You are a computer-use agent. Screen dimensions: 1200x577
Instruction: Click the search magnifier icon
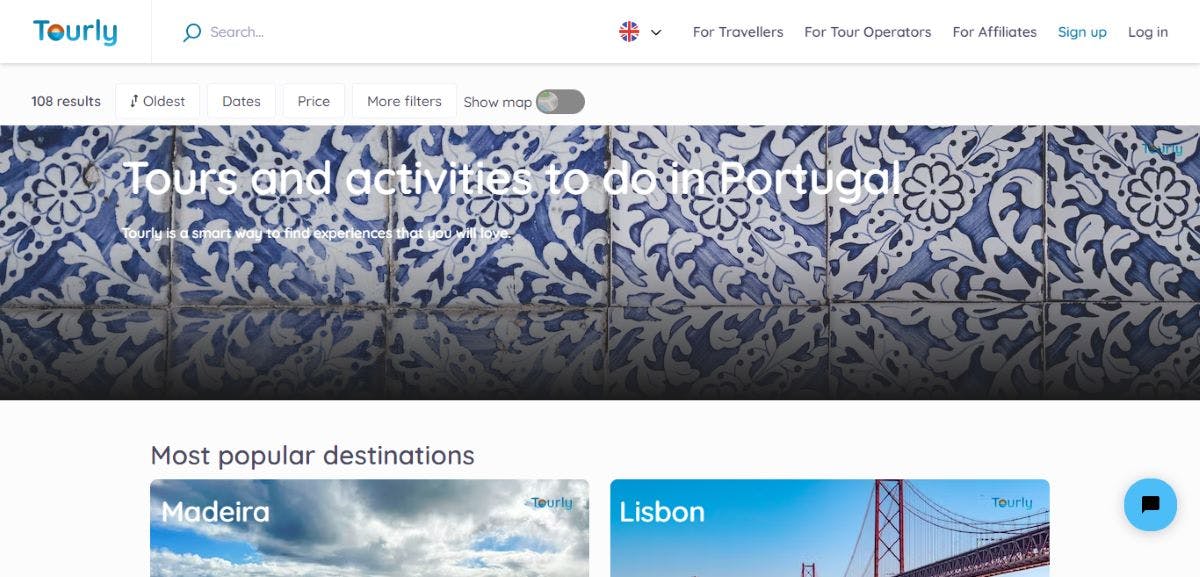(x=192, y=32)
